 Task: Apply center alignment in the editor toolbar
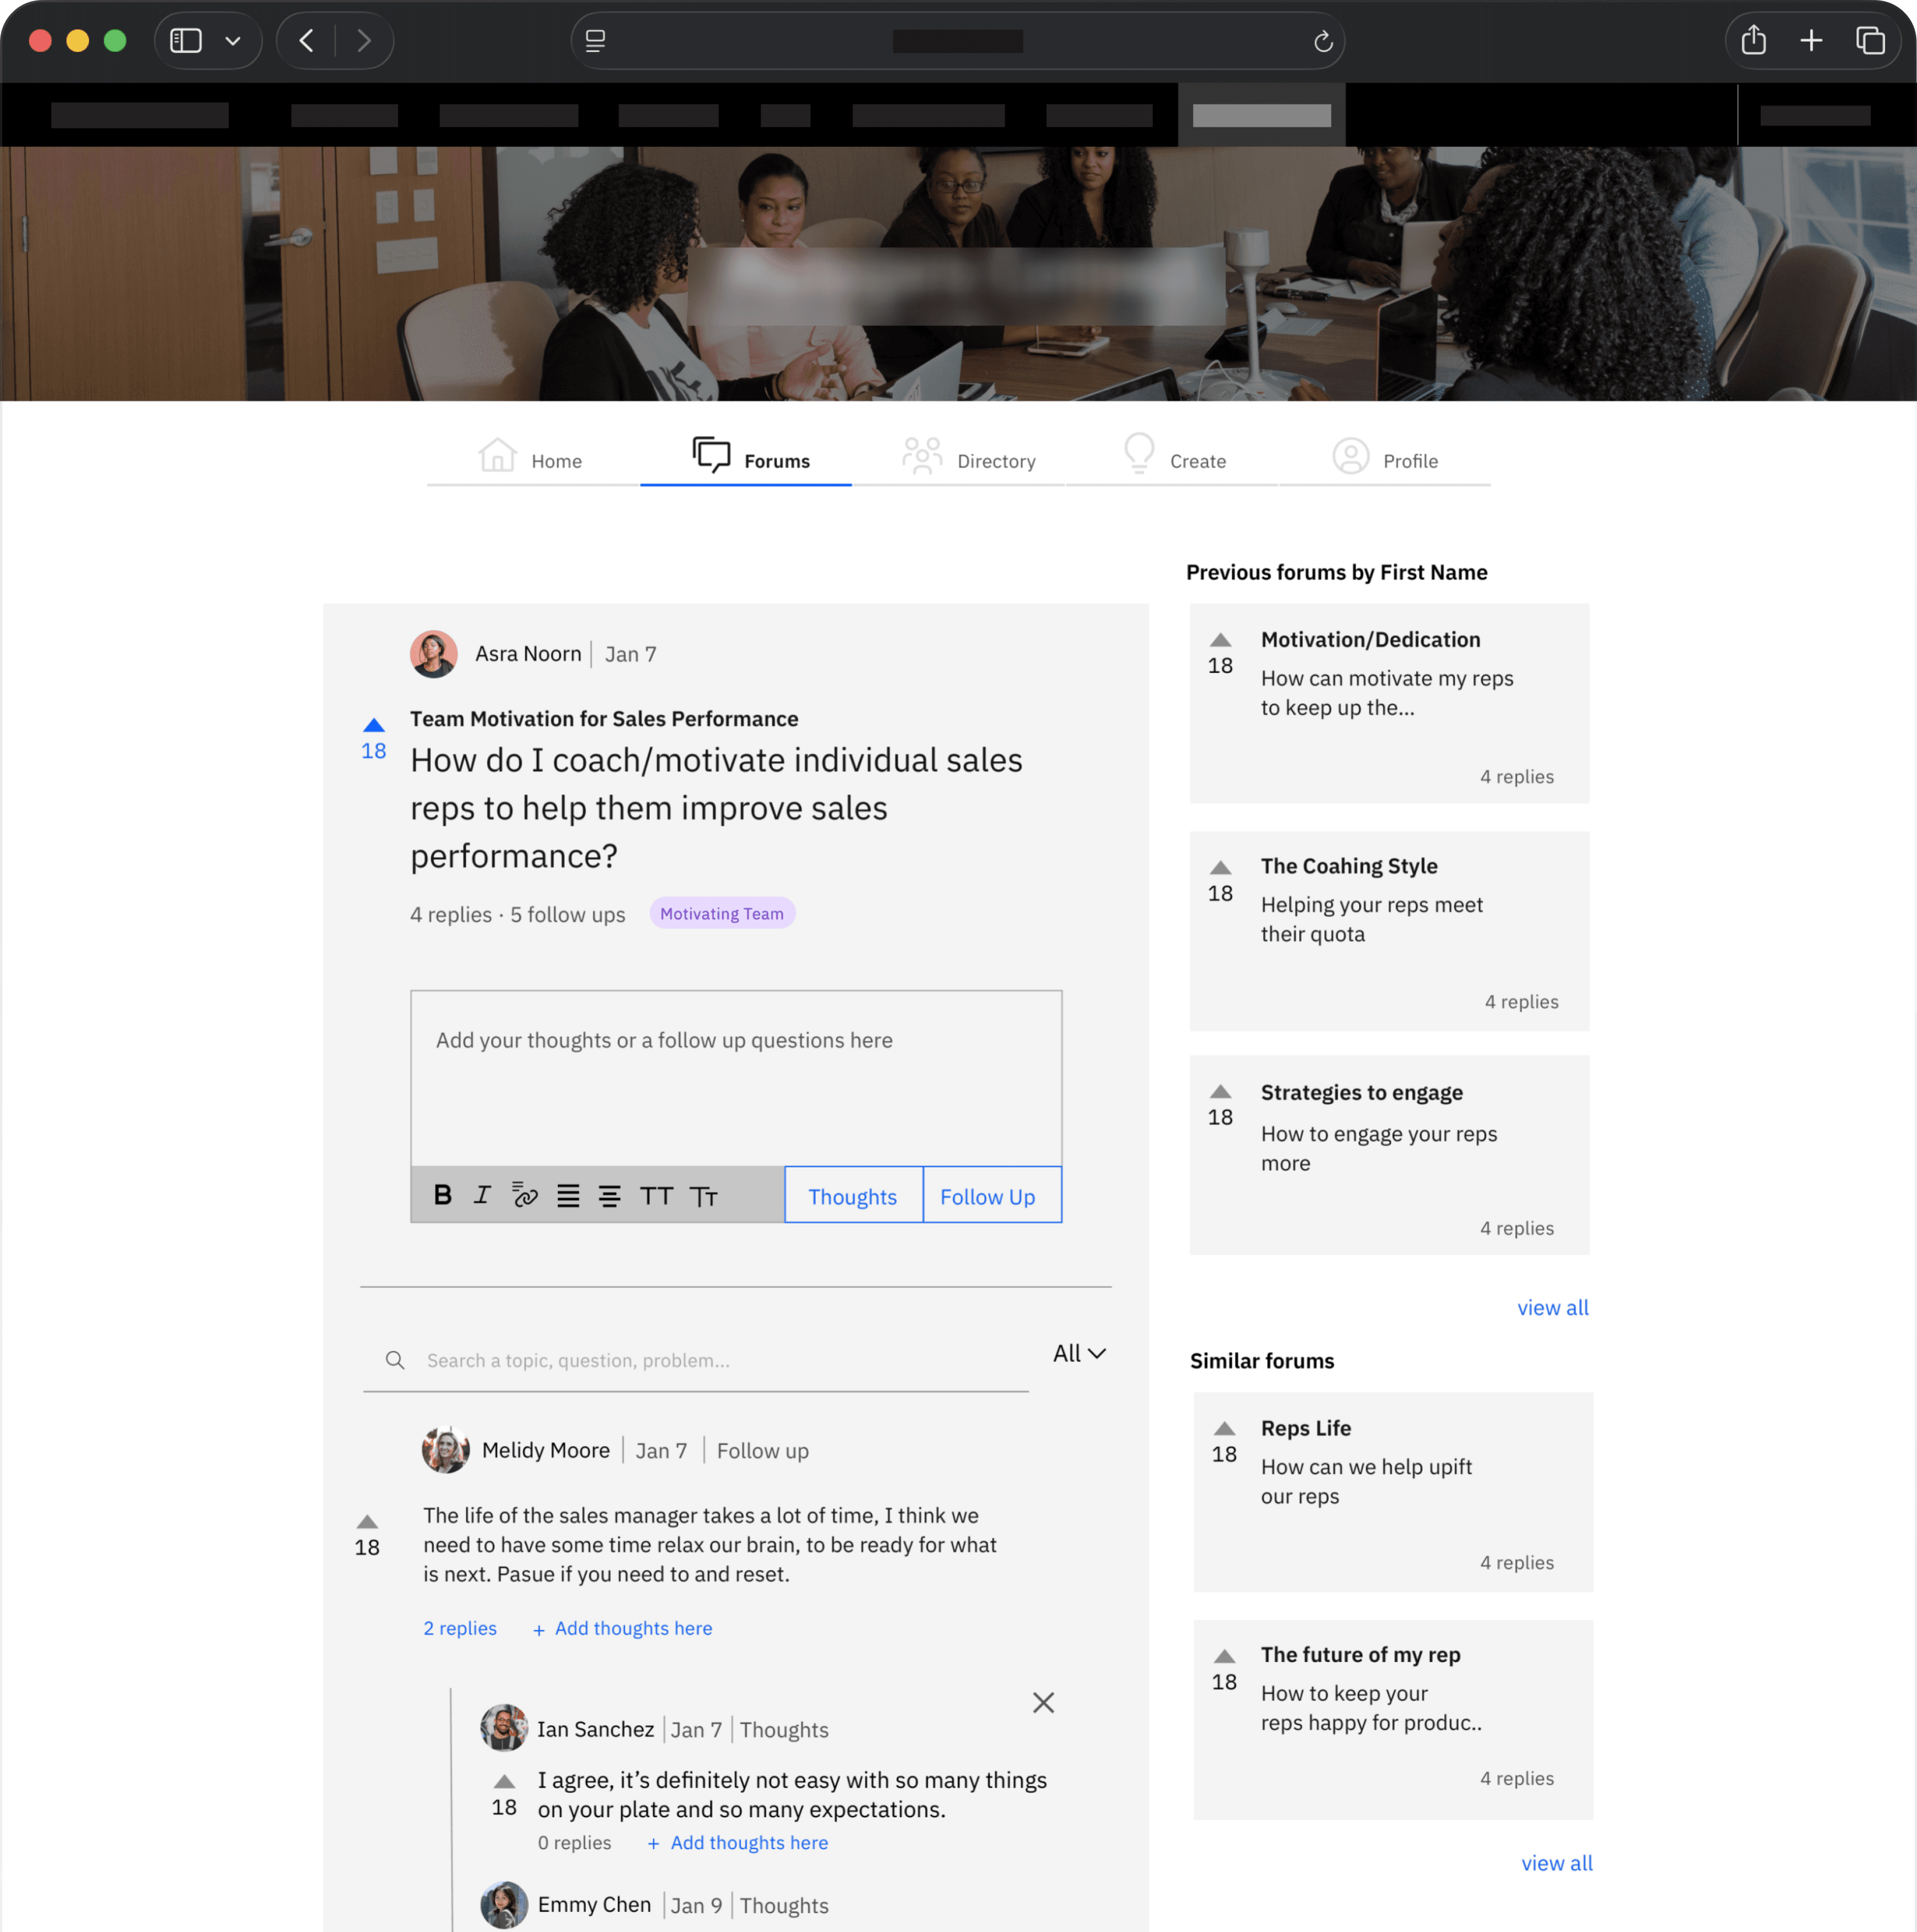coord(609,1196)
